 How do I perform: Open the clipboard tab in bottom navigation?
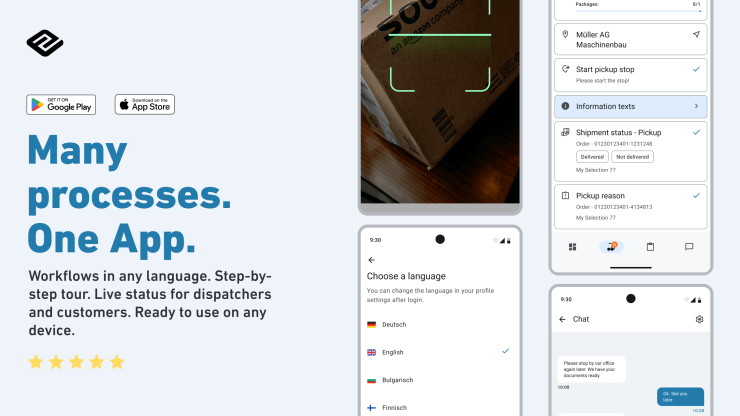click(x=650, y=246)
